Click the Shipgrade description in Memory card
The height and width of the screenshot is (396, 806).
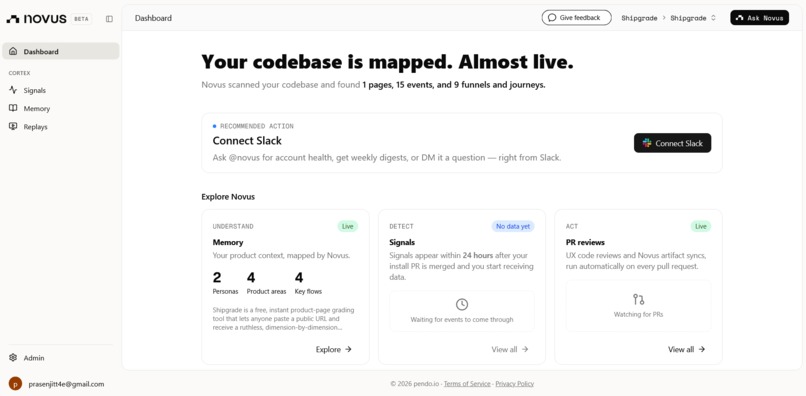coord(283,319)
